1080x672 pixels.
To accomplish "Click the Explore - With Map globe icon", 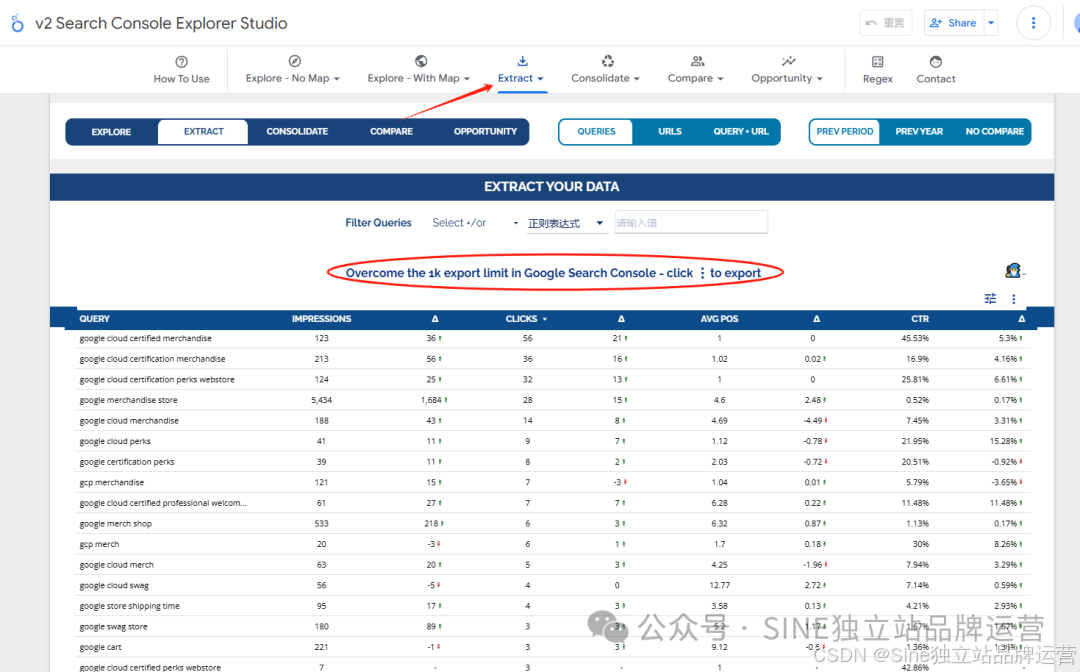I will [421, 61].
